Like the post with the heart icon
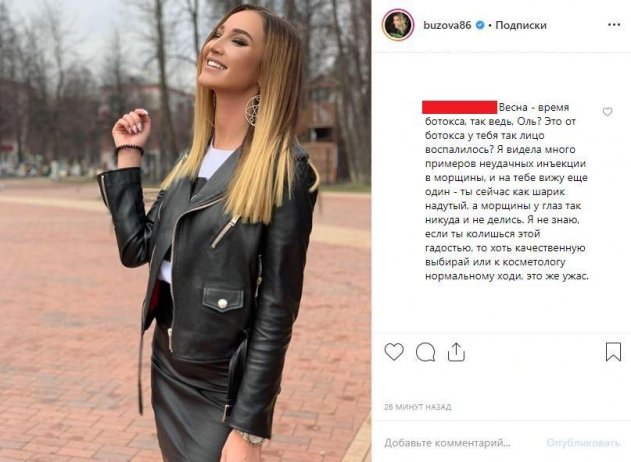The image size is (631, 462). click(x=394, y=352)
